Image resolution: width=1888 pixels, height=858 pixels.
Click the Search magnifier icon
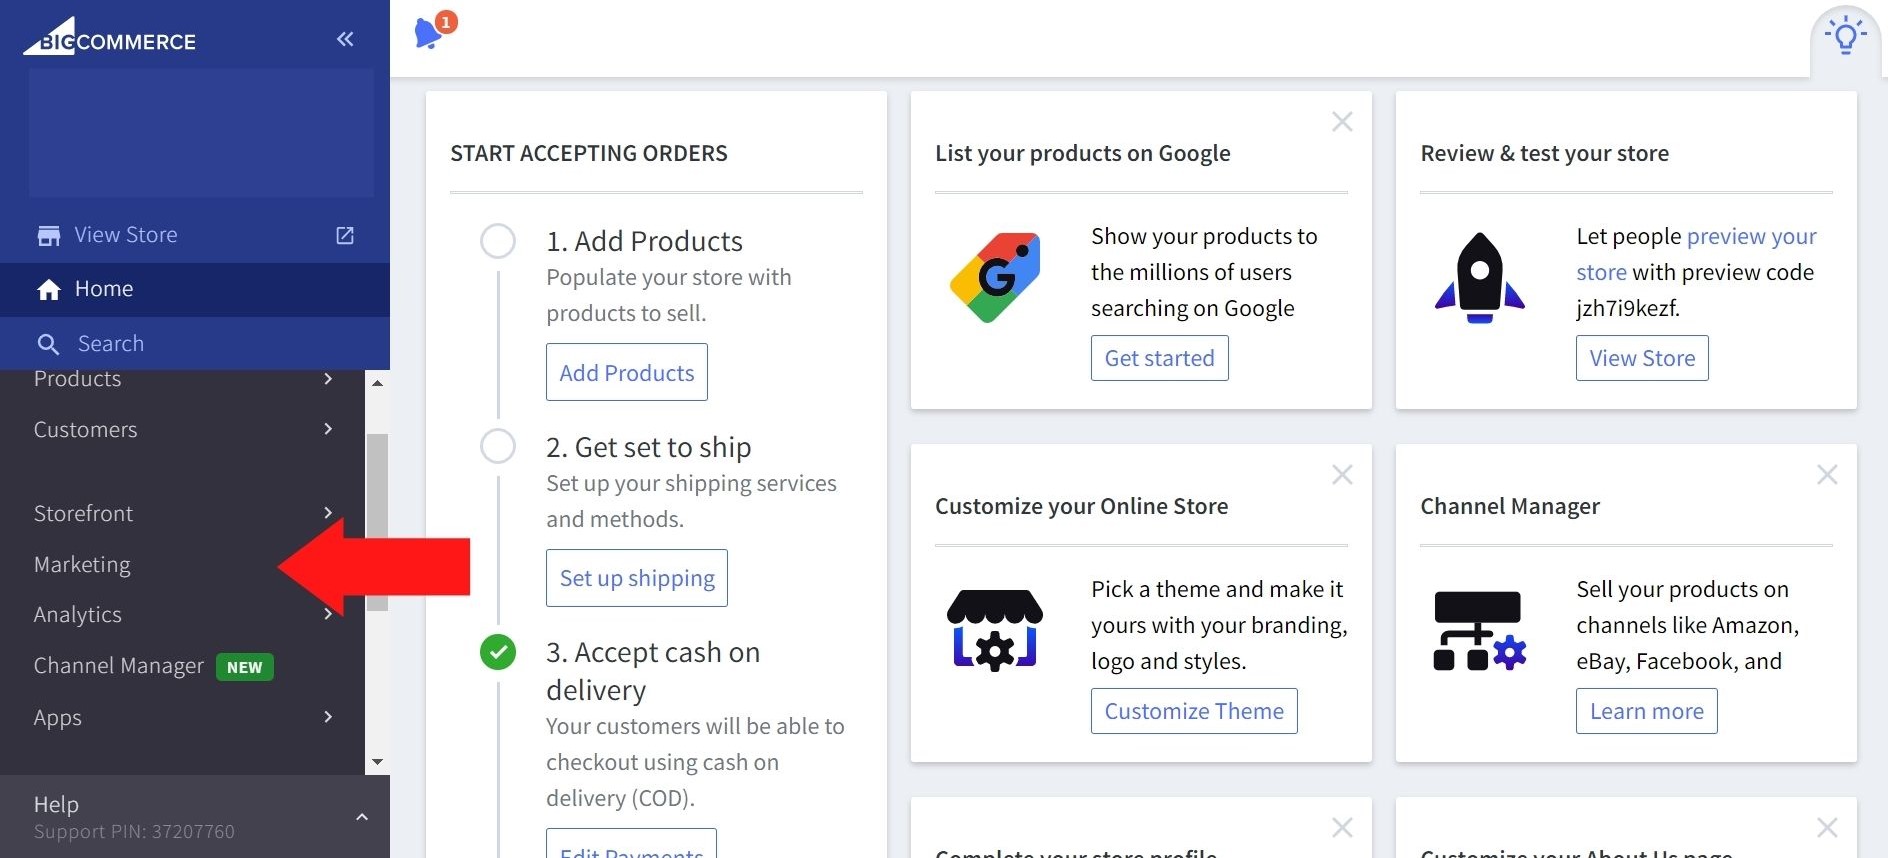pyautogui.click(x=48, y=344)
